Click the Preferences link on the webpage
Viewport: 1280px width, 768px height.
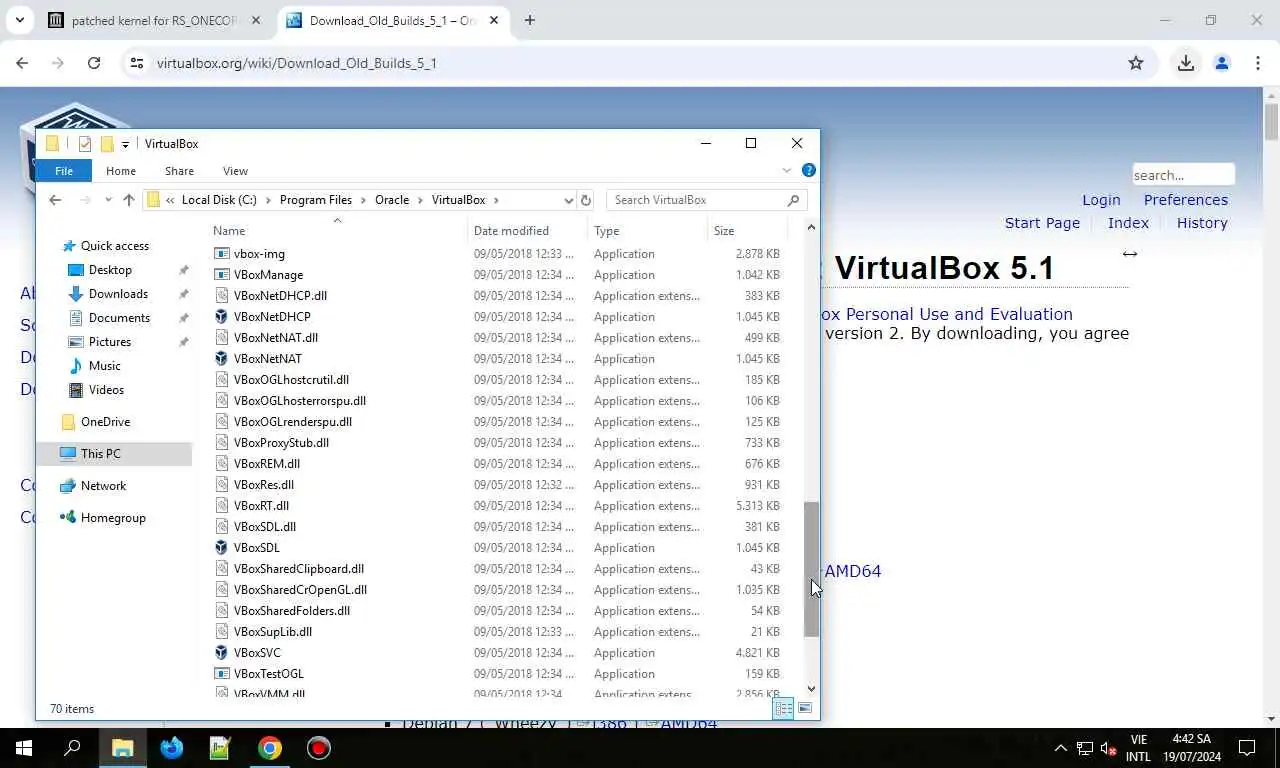click(x=1186, y=200)
